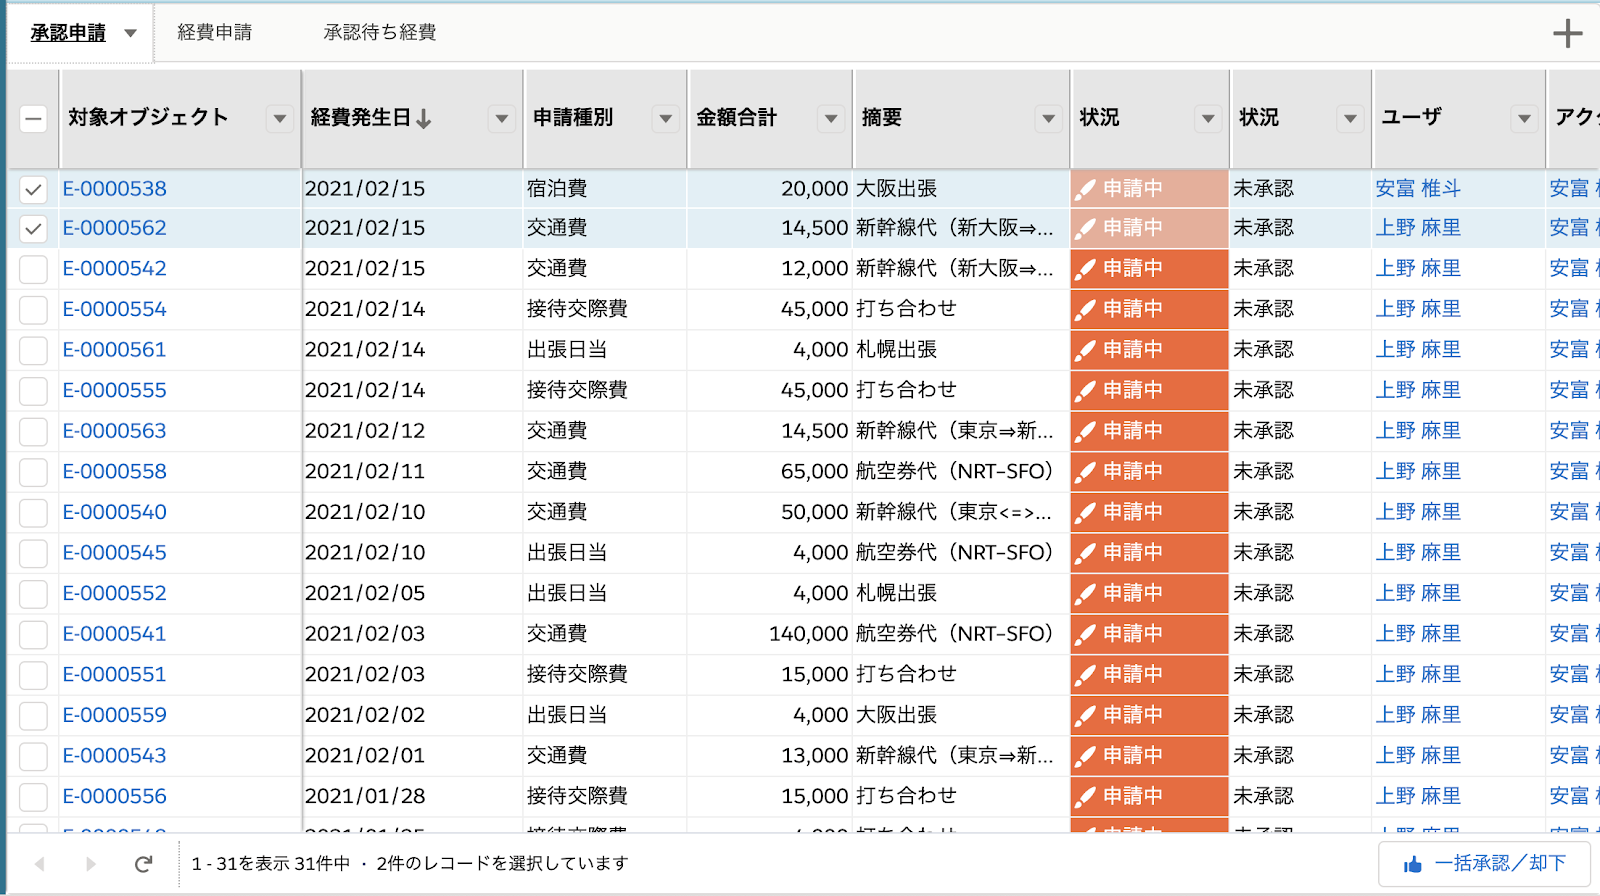
Task: Switch to the 経費申請 tab
Action: point(215,33)
